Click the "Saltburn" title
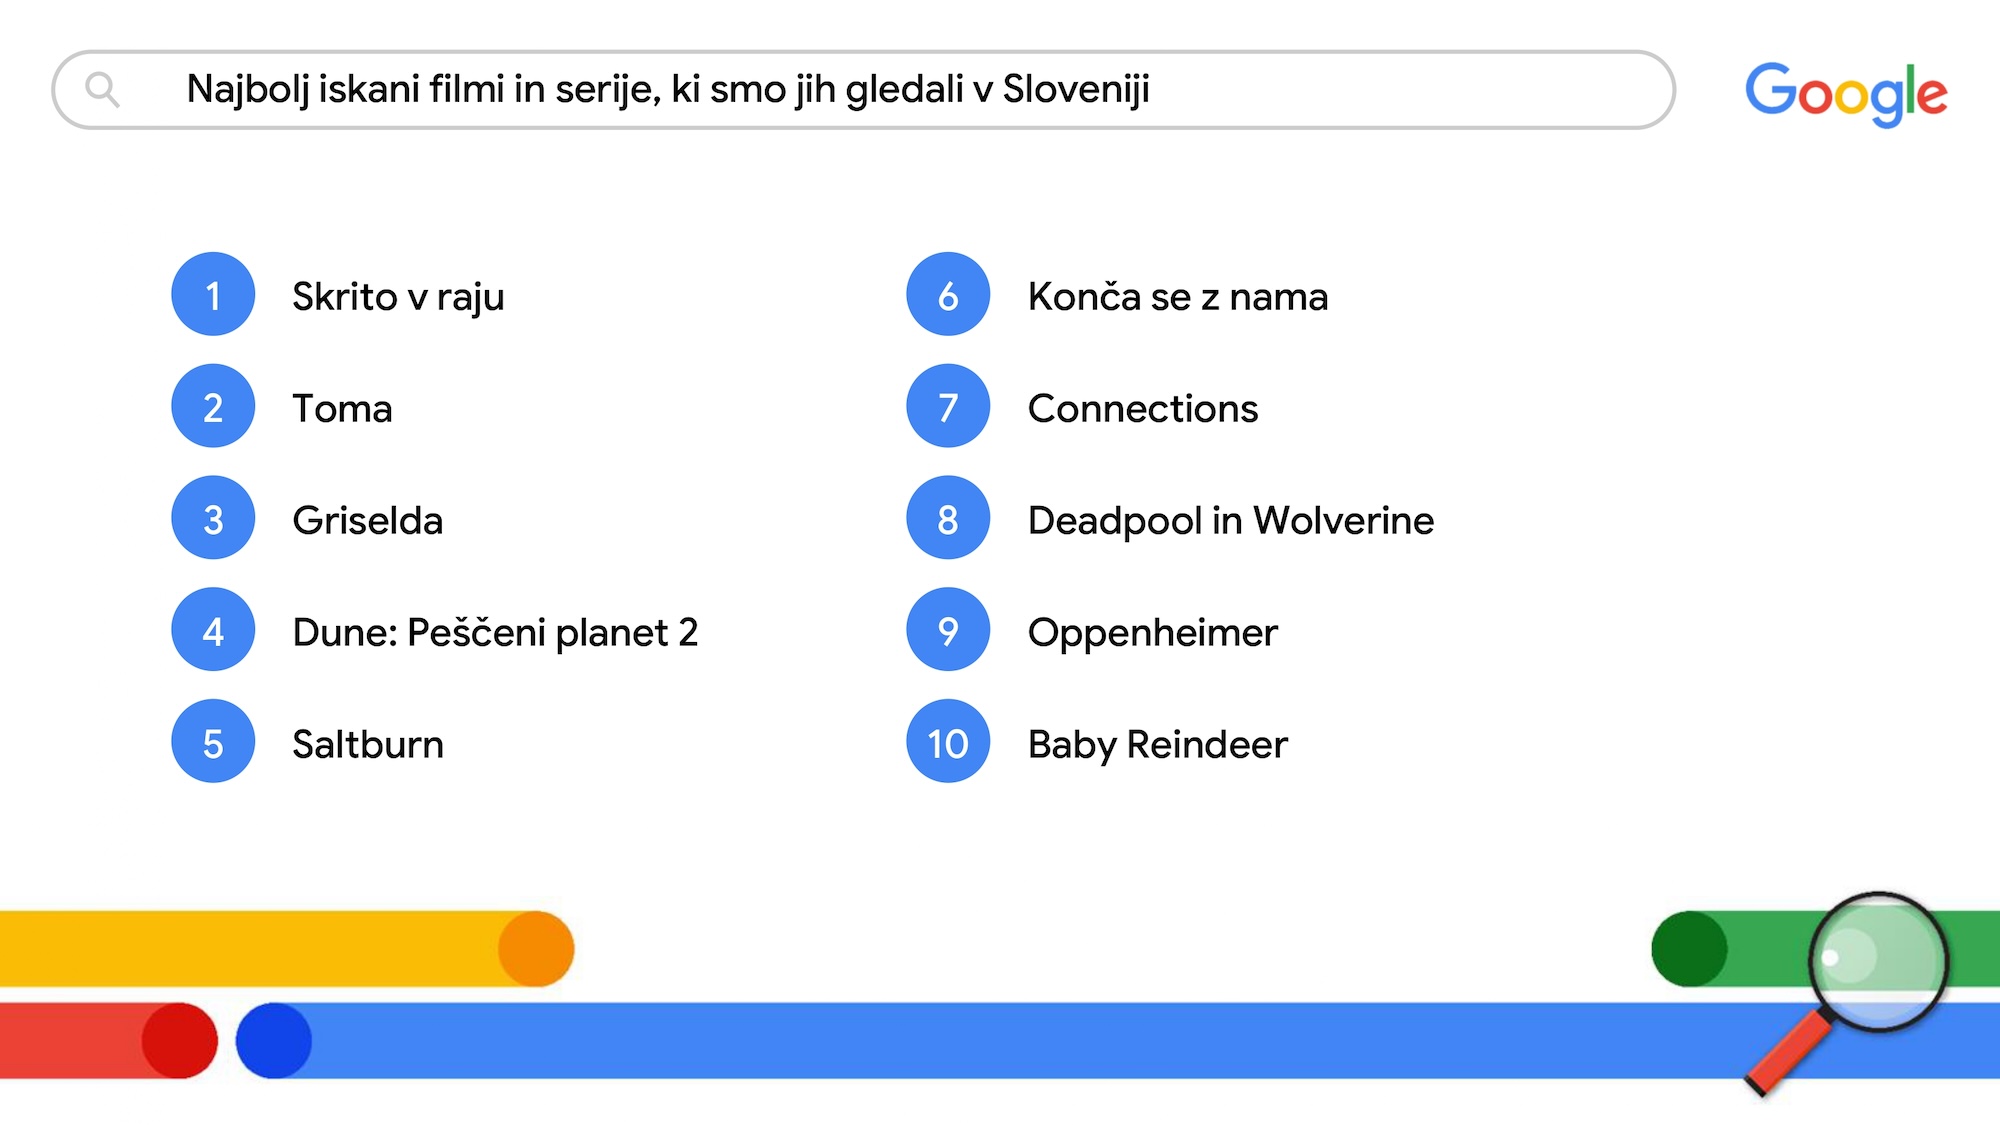This screenshot has width=2000, height=1125. click(367, 745)
